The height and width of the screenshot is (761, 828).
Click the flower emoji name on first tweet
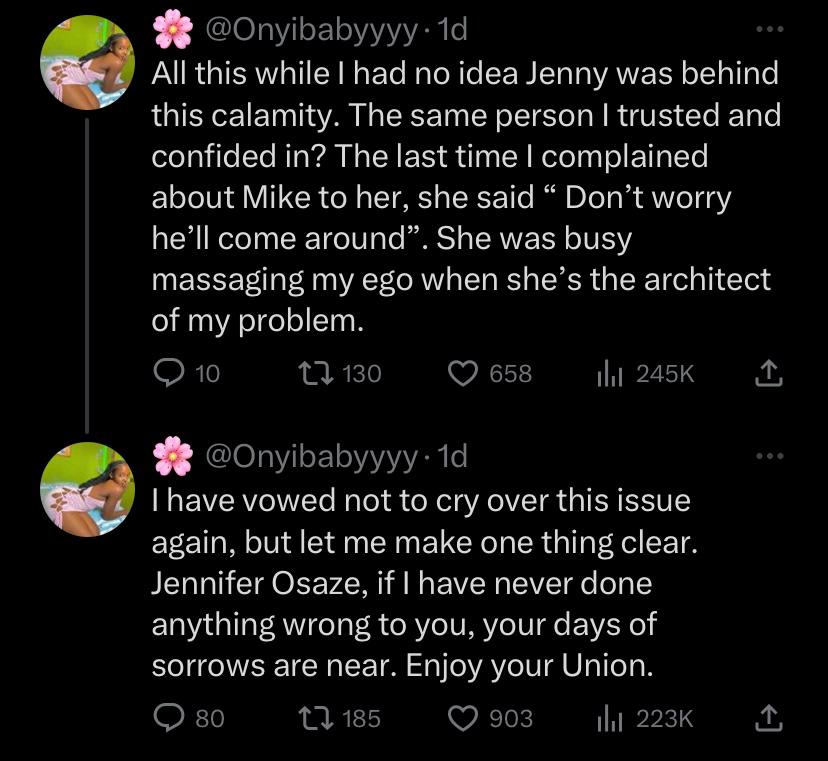click(x=173, y=30)
